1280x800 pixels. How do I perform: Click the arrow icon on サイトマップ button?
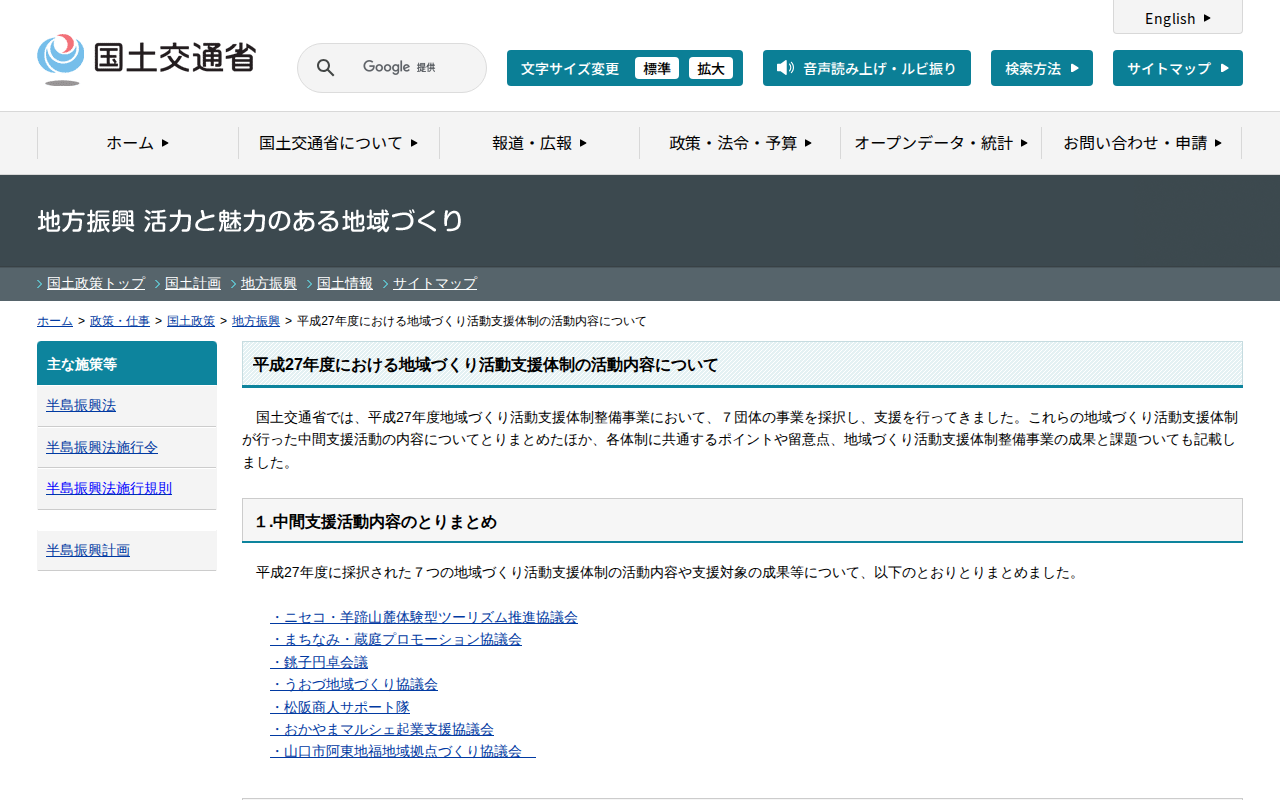(1225, 68)
